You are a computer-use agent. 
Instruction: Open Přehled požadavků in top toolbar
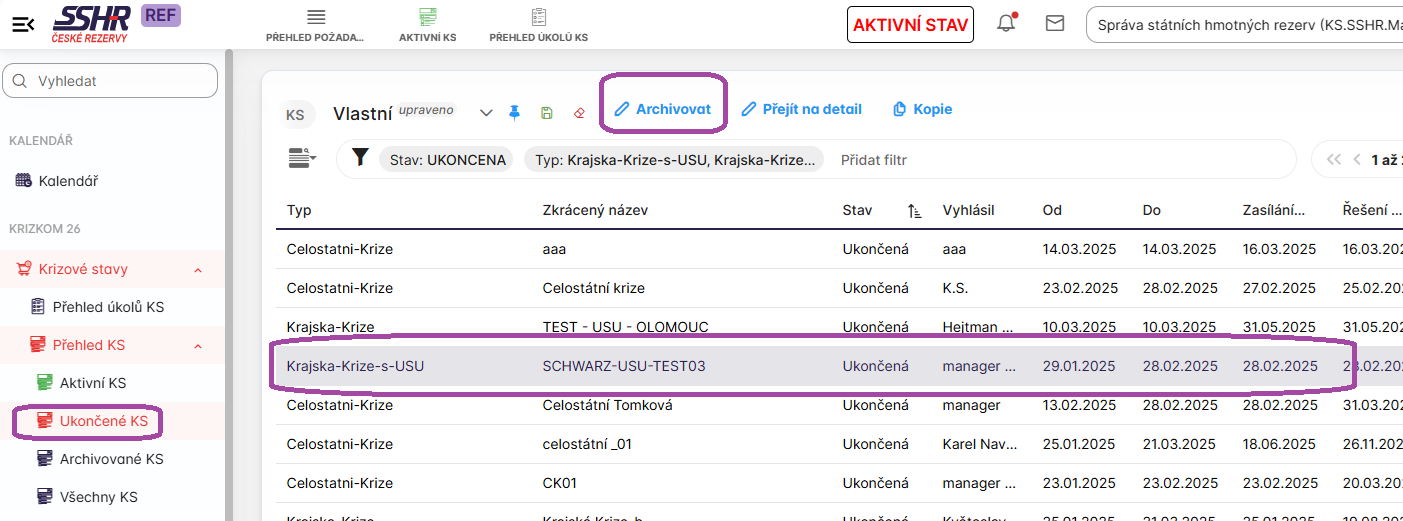point(315,26)
